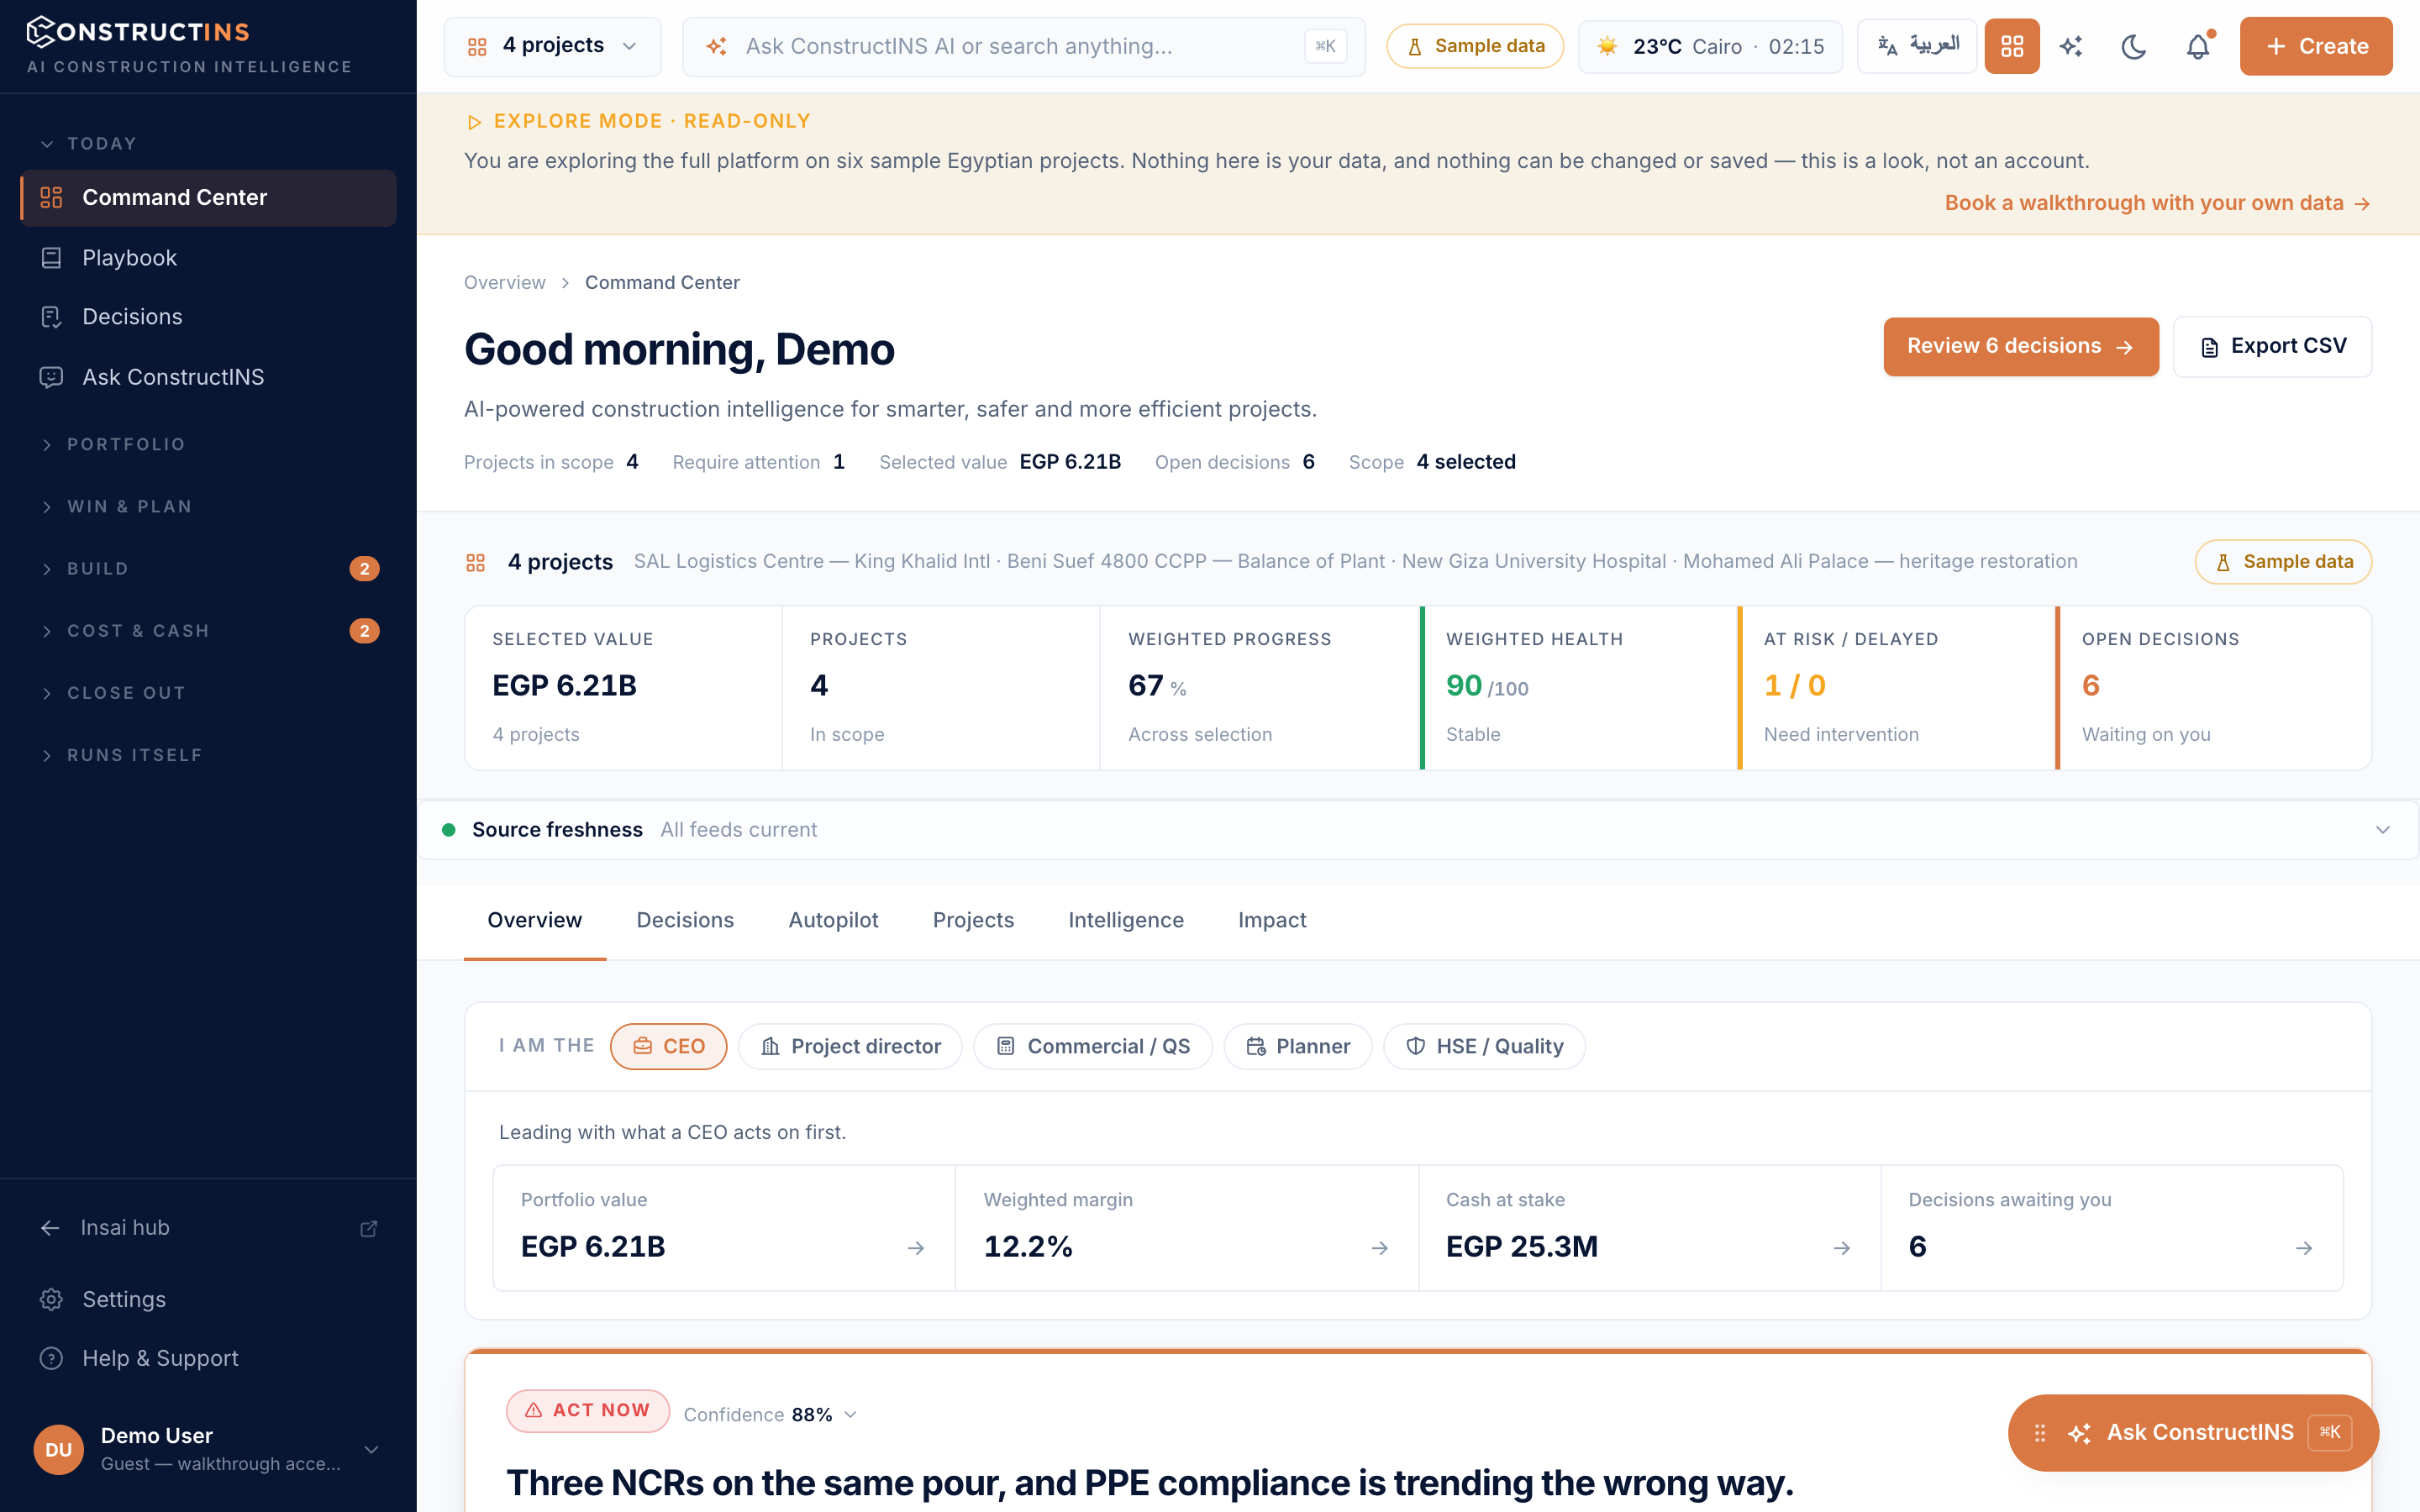Click the Create button
Viewport: 2420px width, 1512px height.
click(x=2316, y=46)
